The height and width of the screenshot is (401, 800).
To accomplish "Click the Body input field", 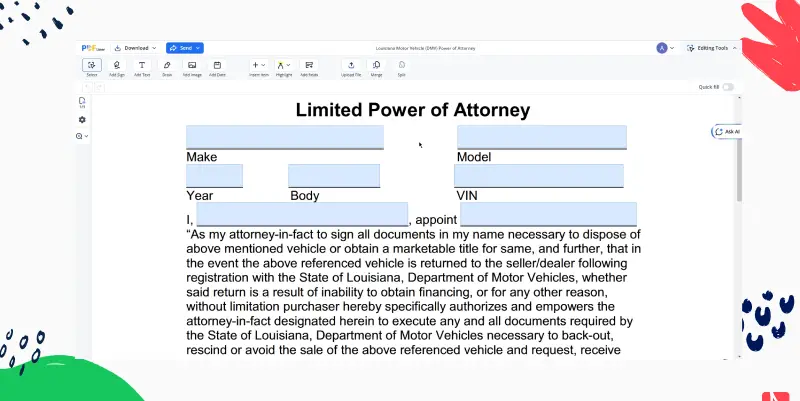I will click(334, 176).
